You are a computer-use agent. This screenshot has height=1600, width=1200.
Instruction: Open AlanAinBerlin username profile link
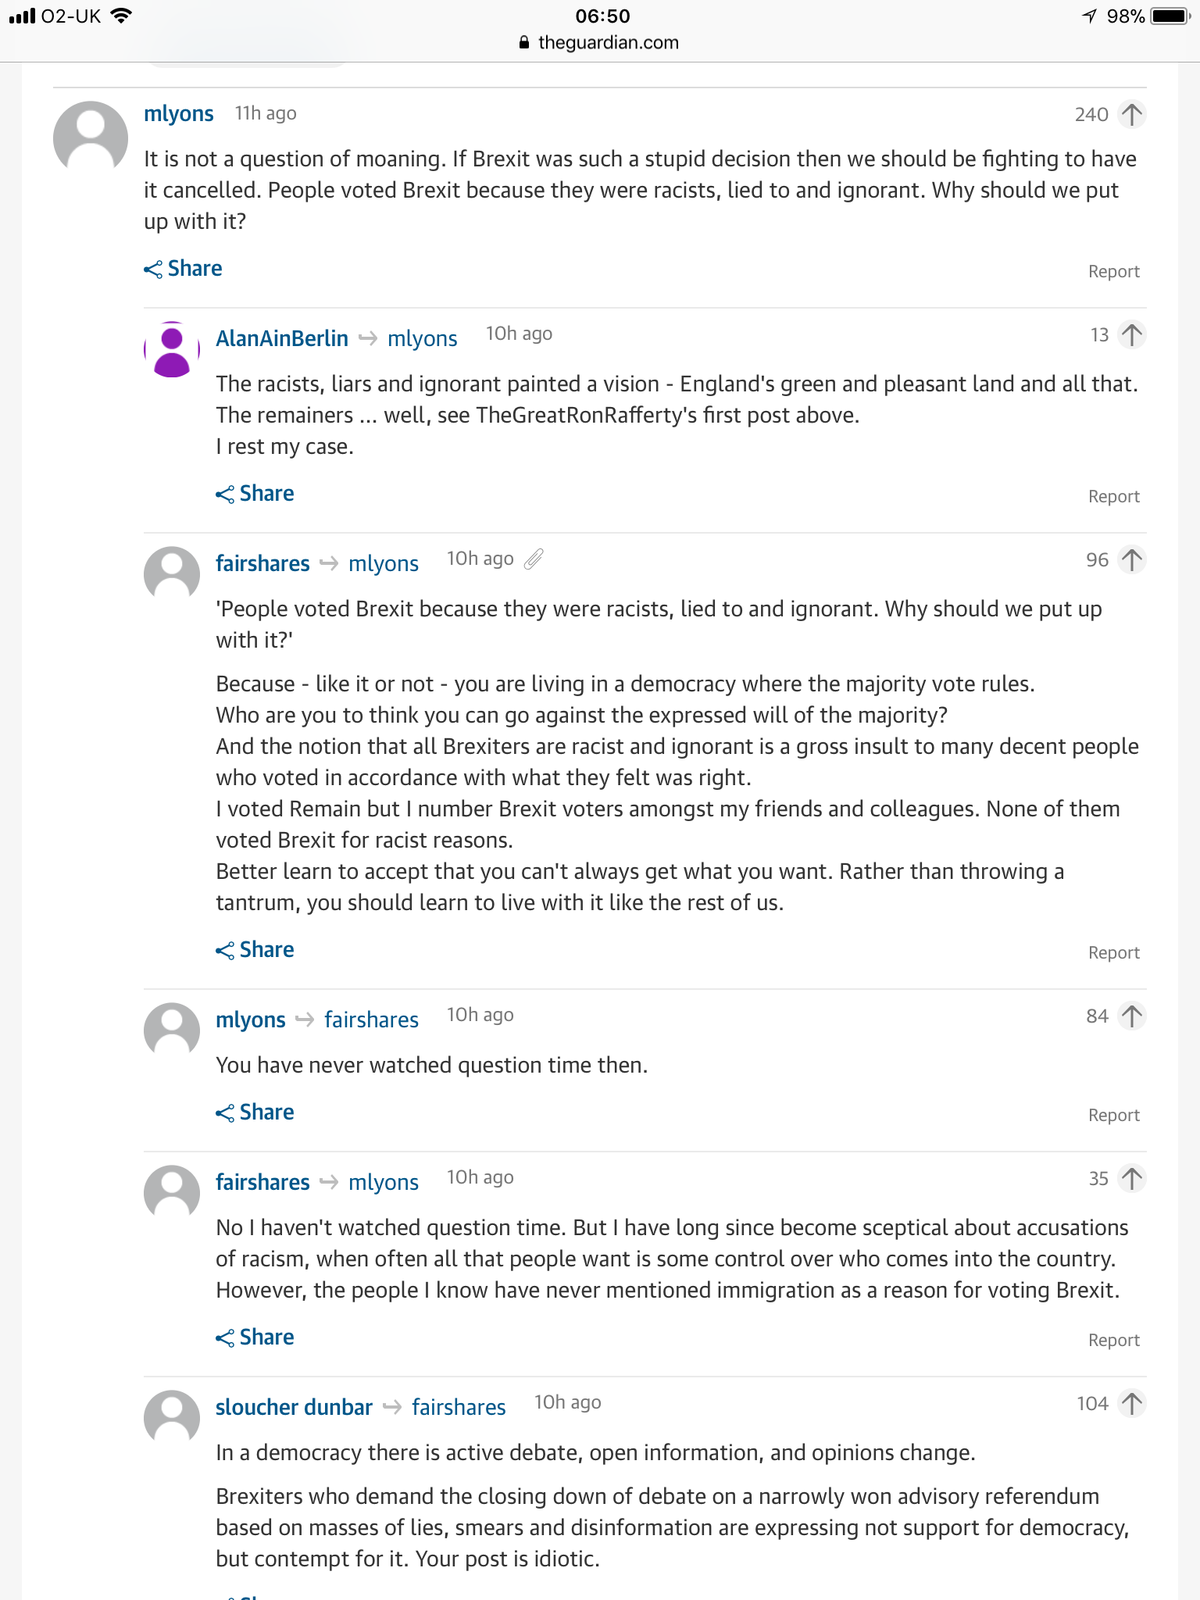[x=282, y=338]
